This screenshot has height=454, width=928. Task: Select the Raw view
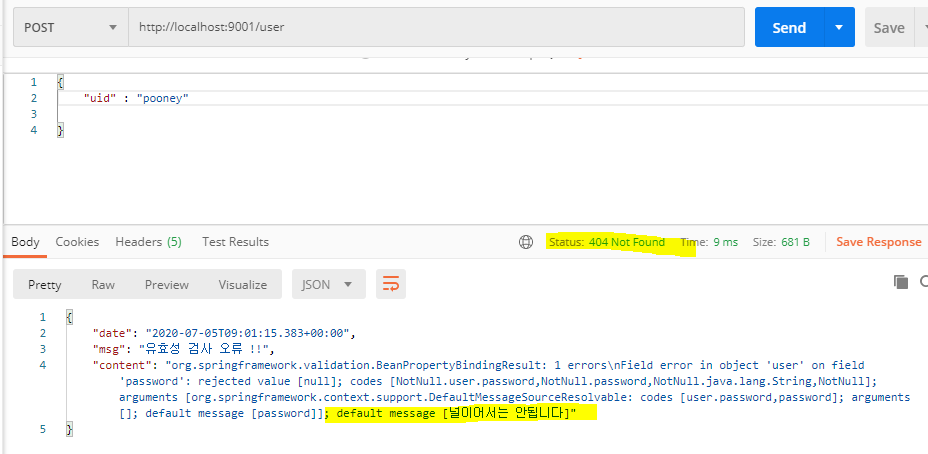click(103, 285)
